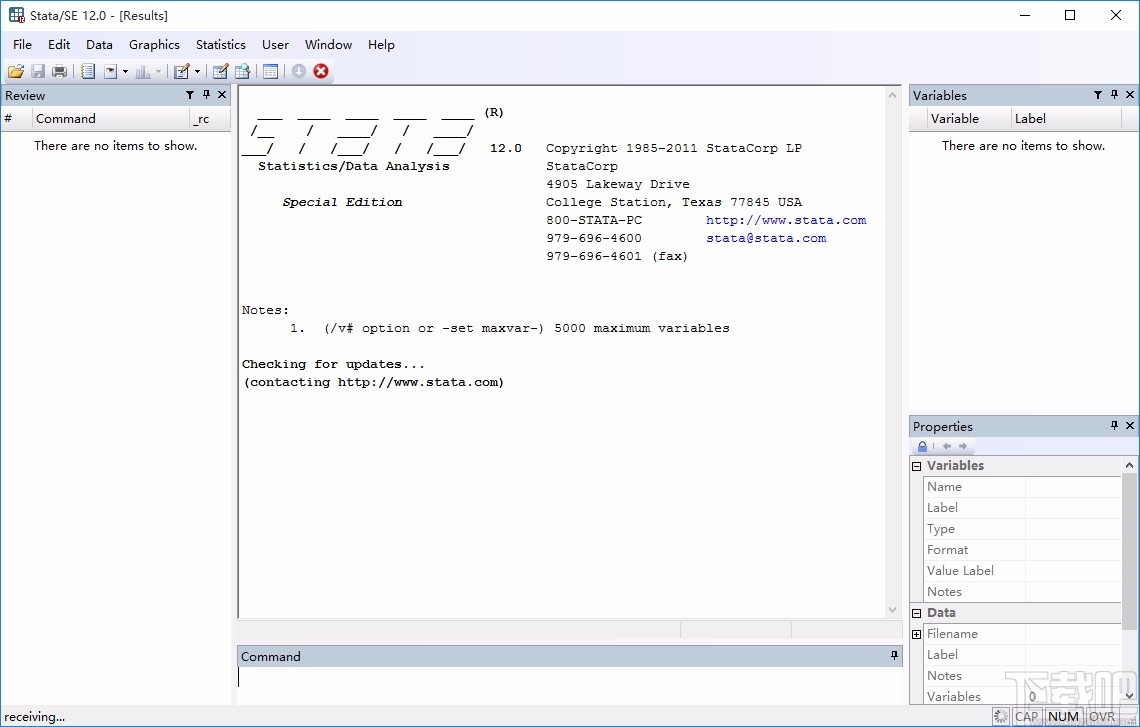
Task: Click the Properties panel scrollbar thumb
Action: point(1129,550)
